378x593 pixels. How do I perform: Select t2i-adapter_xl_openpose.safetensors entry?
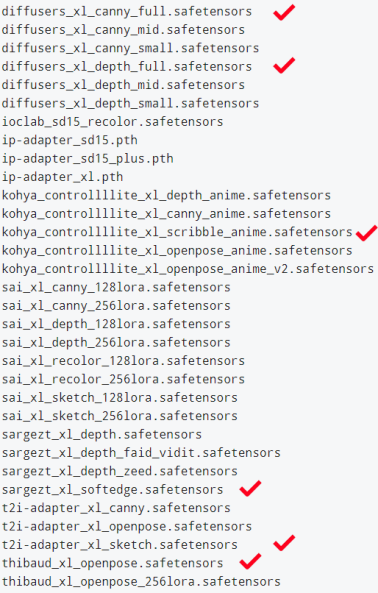pos(127,526)
